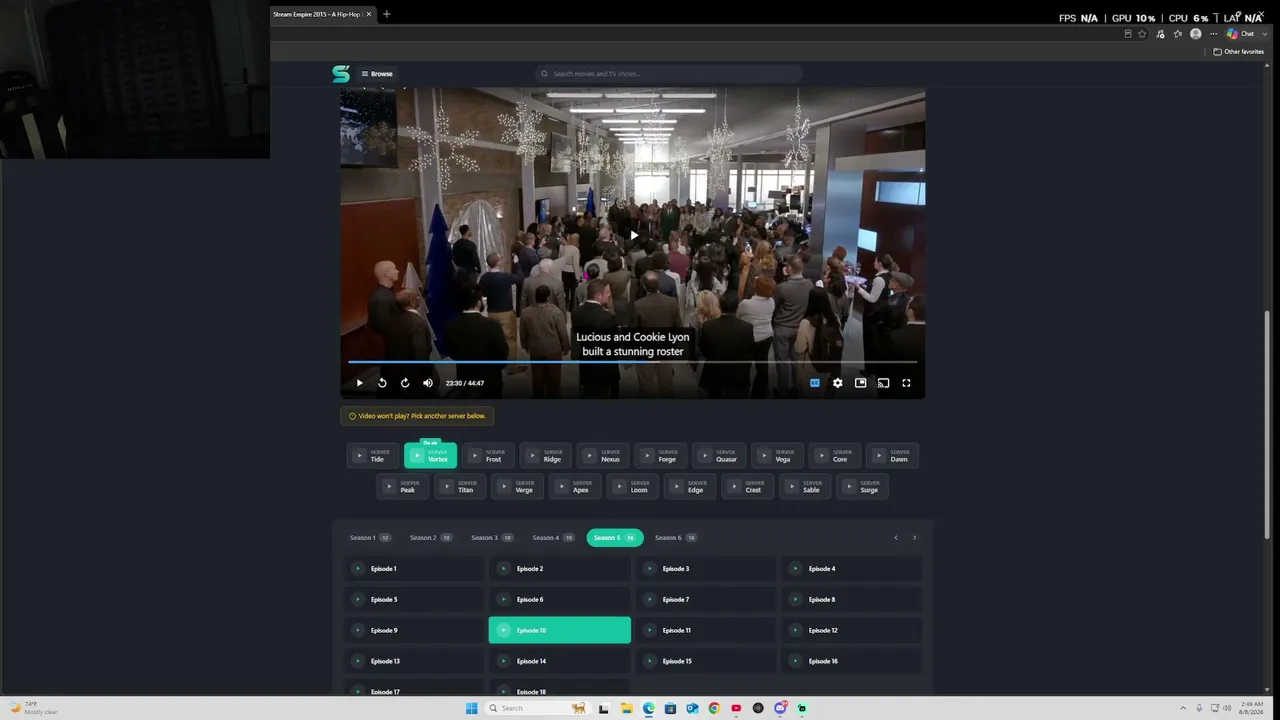Select the Season 5 tab
Screen dimensions: 1280x720
coord(615,538)
